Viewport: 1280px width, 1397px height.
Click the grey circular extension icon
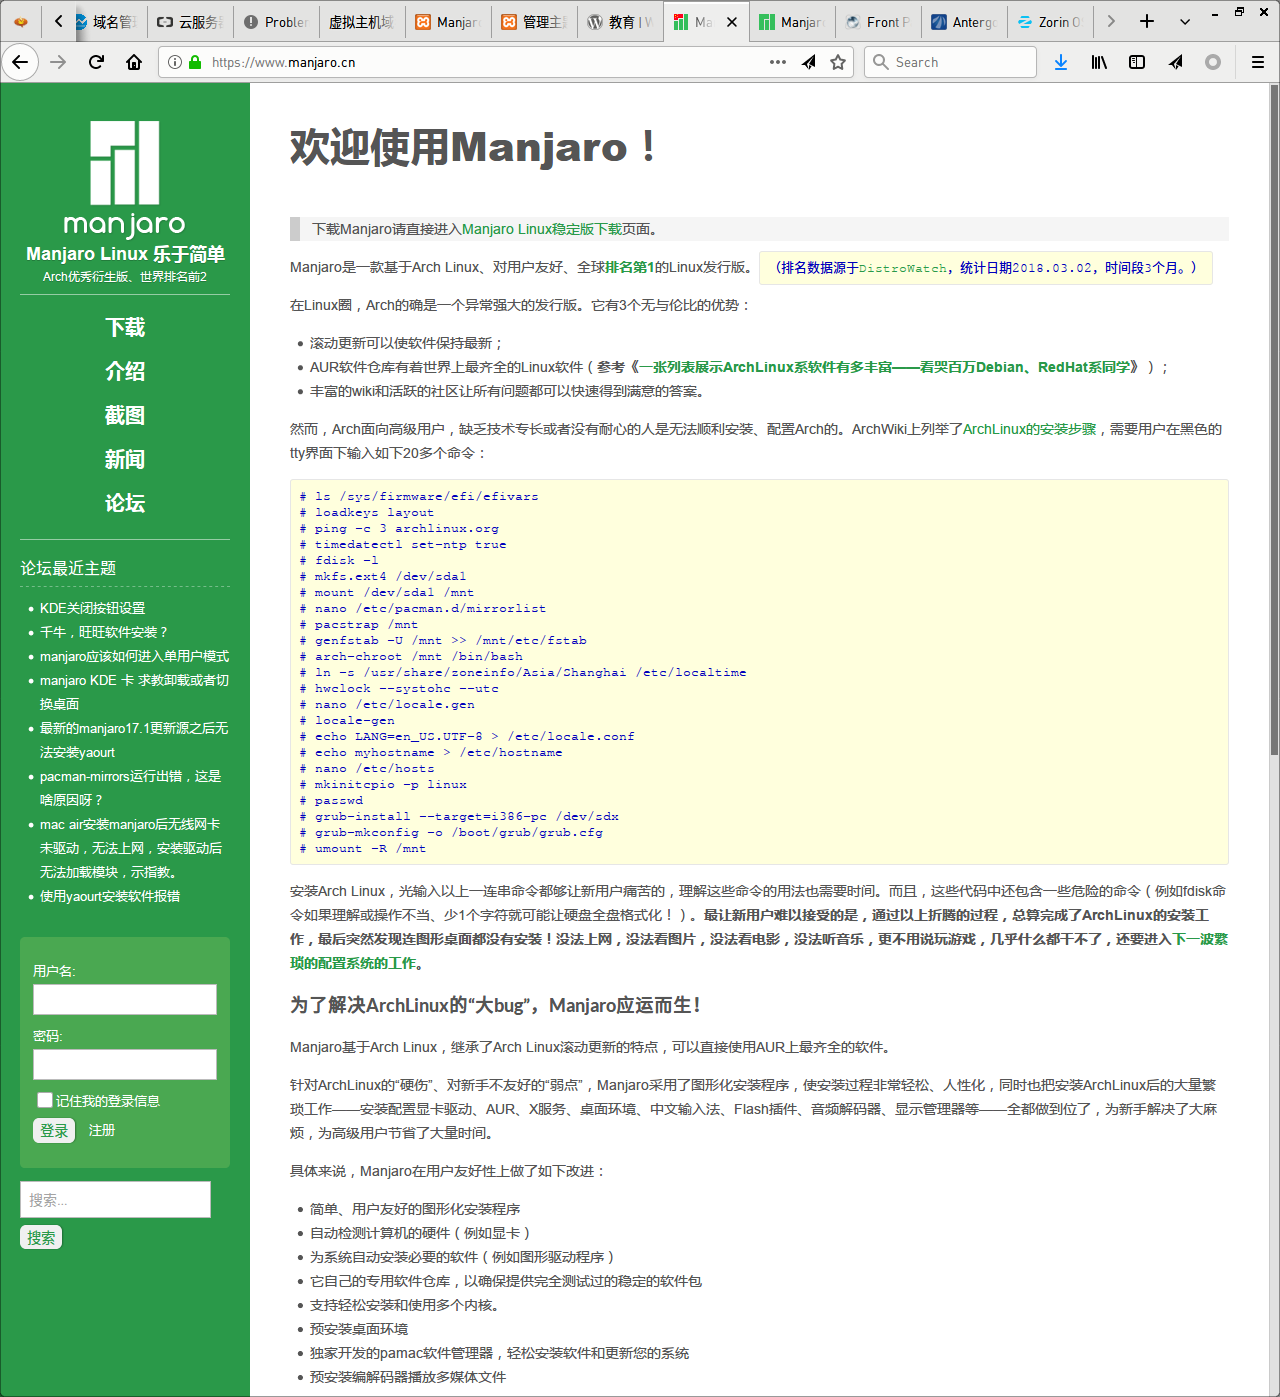pyautogui.click(x=1213, y=62)
